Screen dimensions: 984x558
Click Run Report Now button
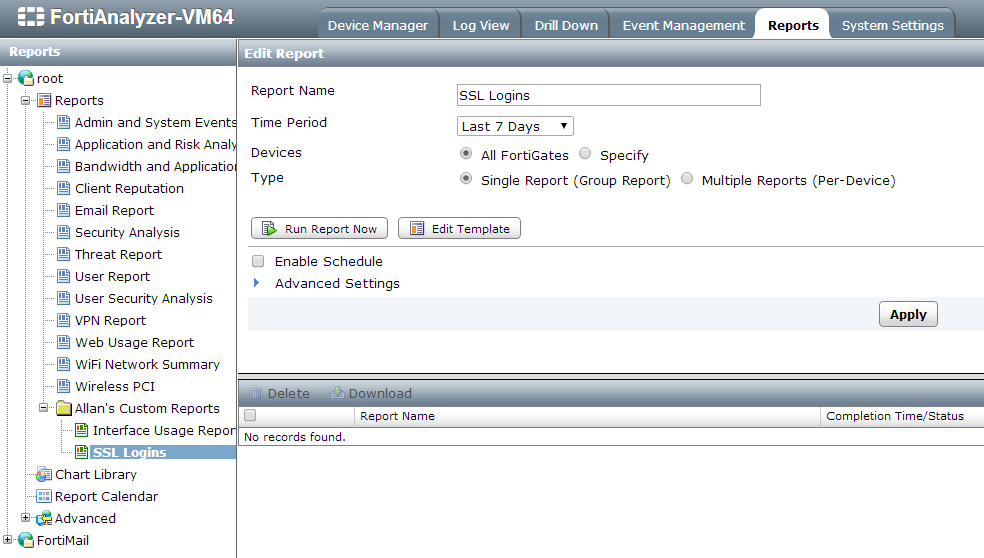319,228
